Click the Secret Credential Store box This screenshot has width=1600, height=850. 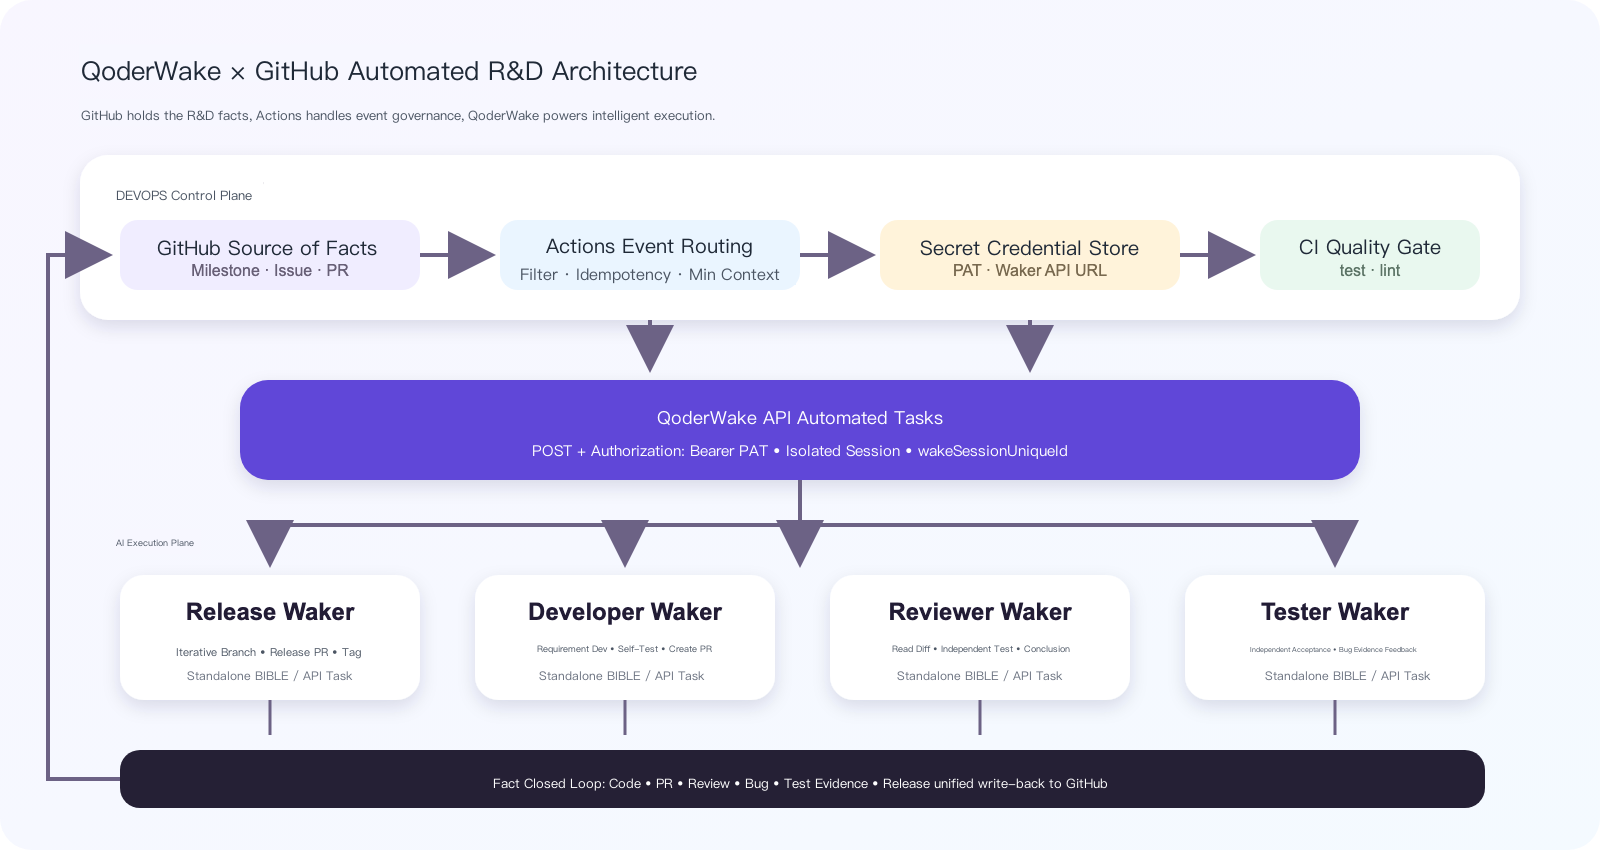pos(1030,255)
